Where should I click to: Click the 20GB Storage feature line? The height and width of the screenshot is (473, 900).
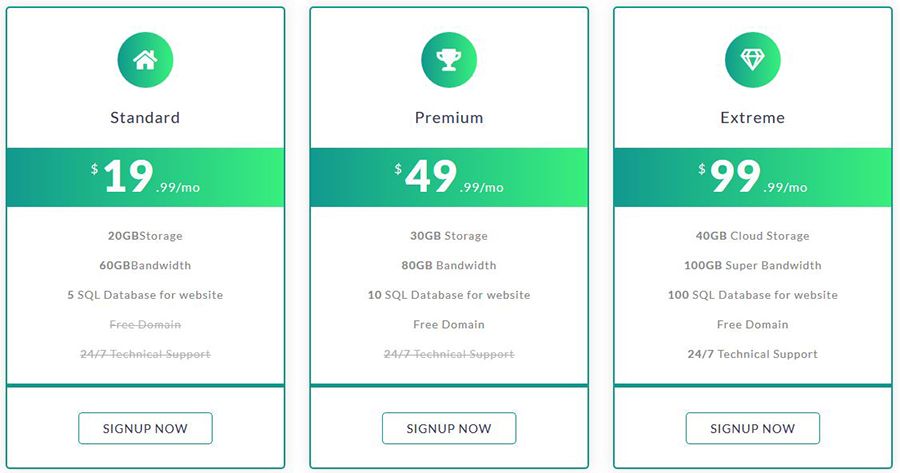pos(145,236)
